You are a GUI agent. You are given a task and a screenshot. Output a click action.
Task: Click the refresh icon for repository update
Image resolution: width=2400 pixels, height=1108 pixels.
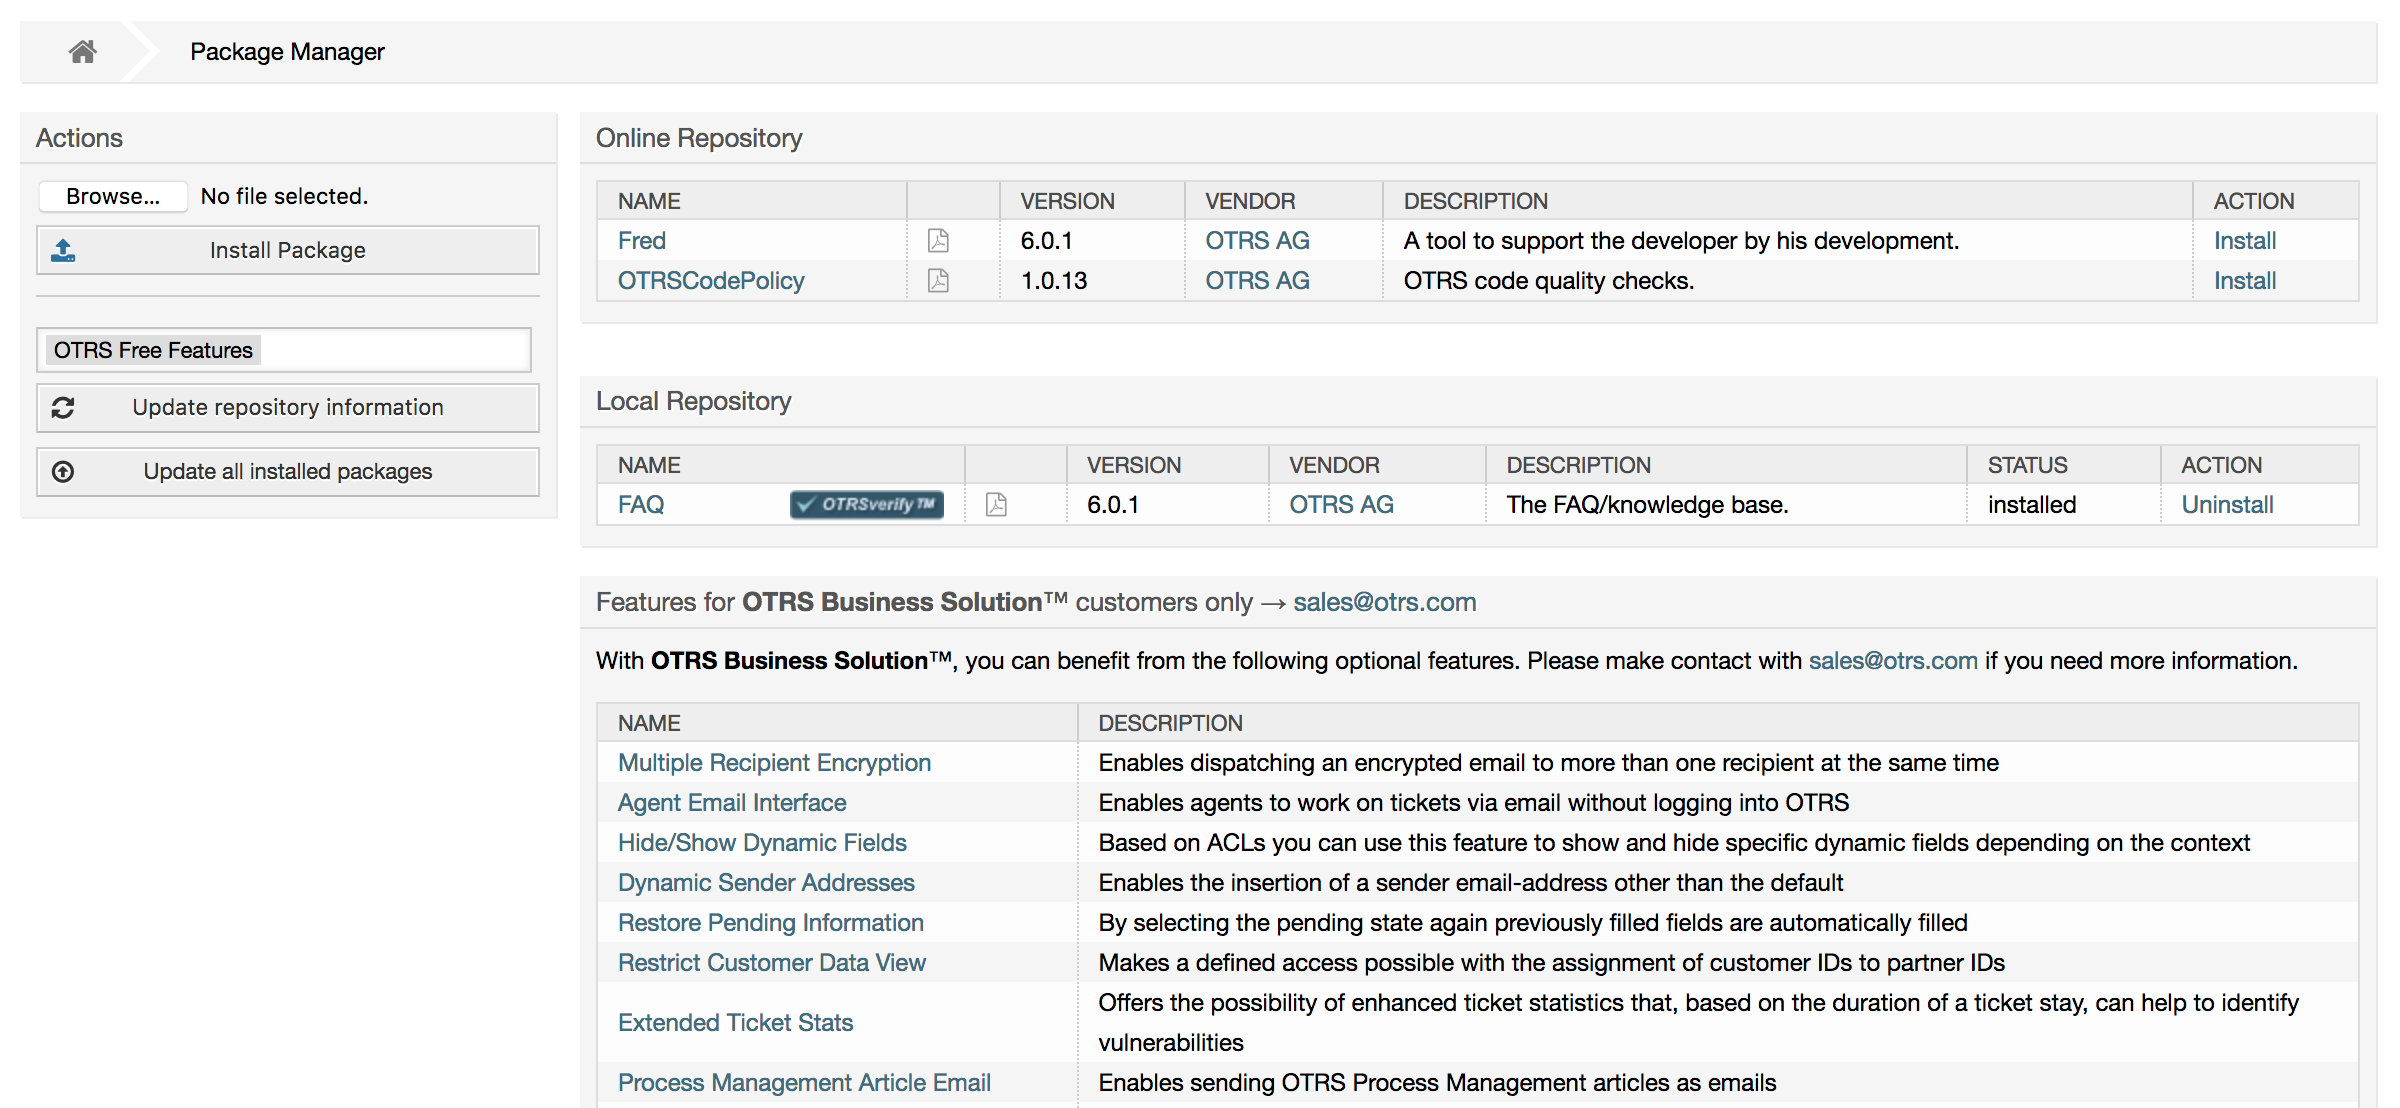tap(63, 408)
